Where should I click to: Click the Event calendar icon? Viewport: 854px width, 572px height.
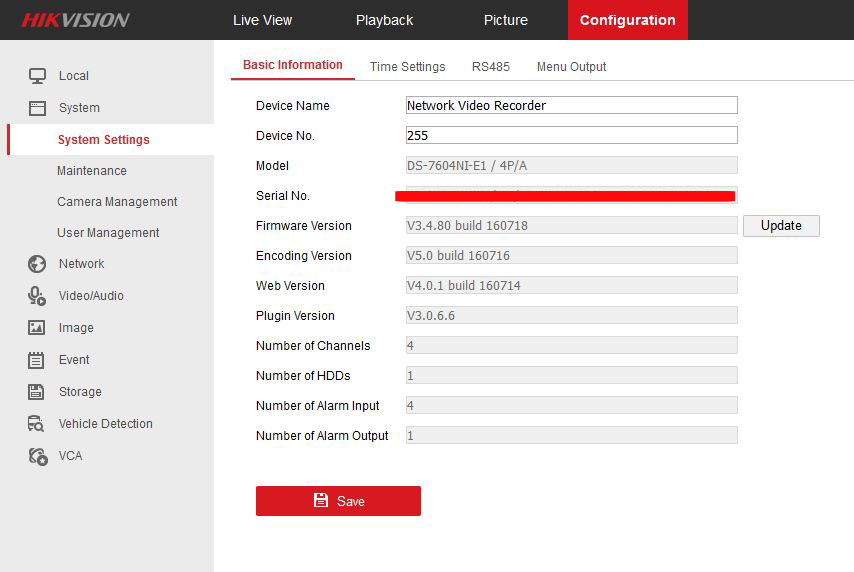coord(37,360)
